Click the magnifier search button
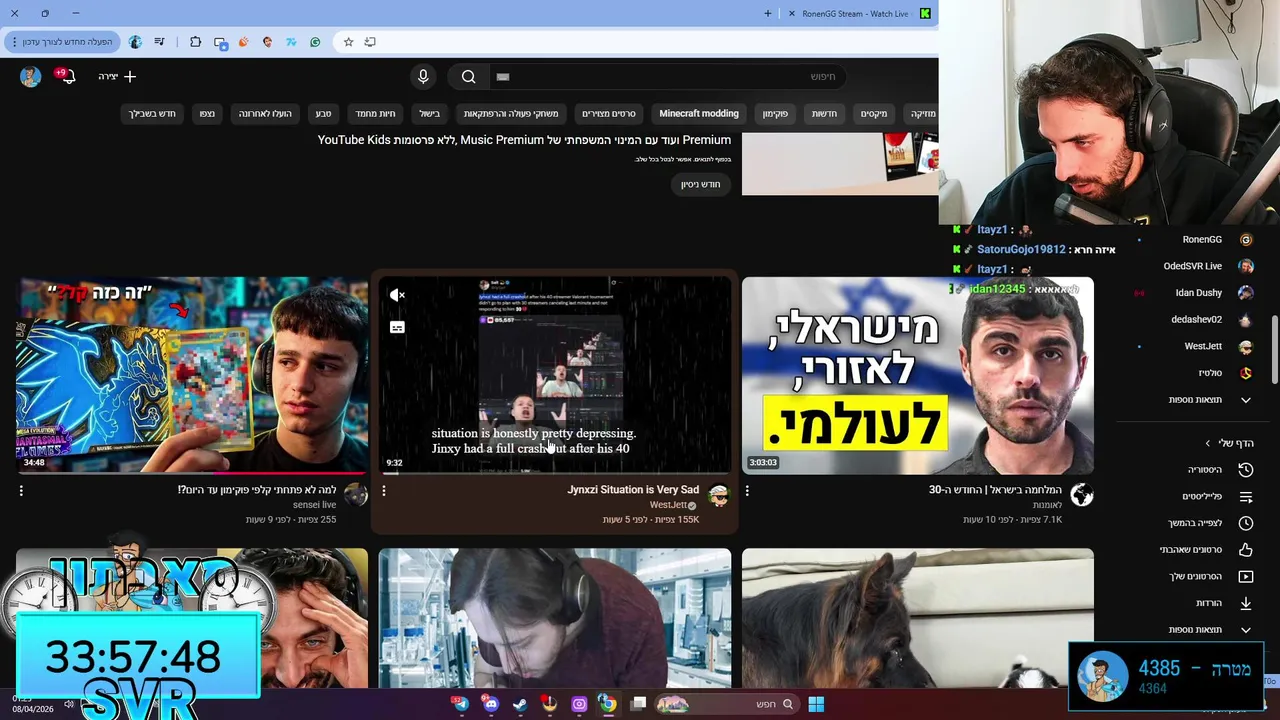This screenshot has width=1280, height=720. [x=468, y=76]
